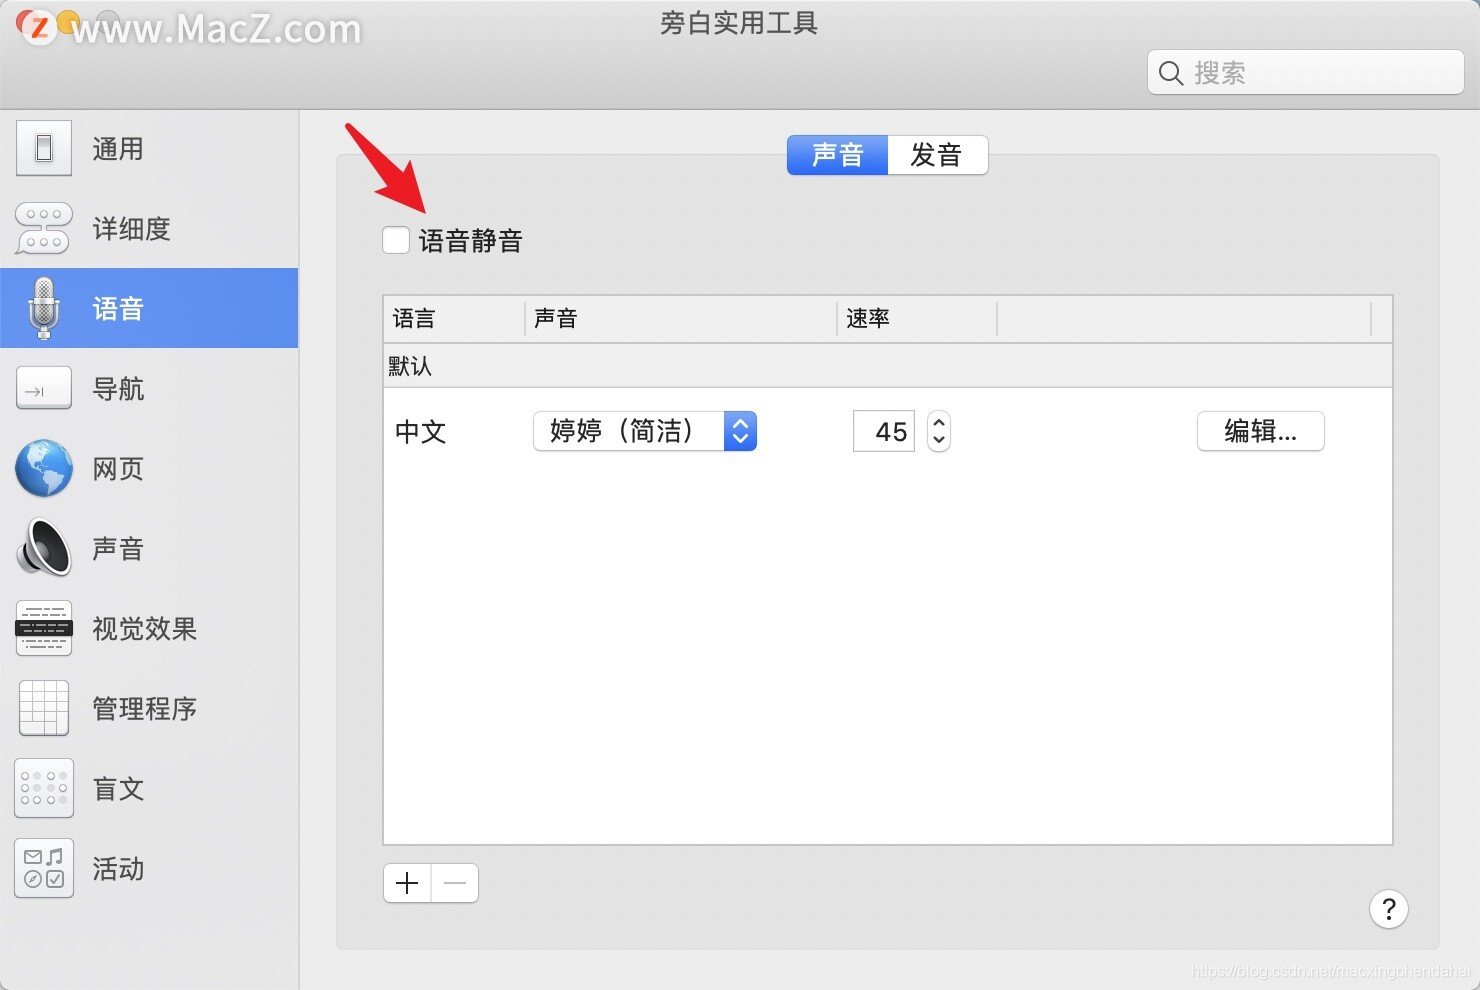Screen dimensions: 1480x990
Task: Click the 语言 column header
Action: pyautogui.click(x=454, y=319)
